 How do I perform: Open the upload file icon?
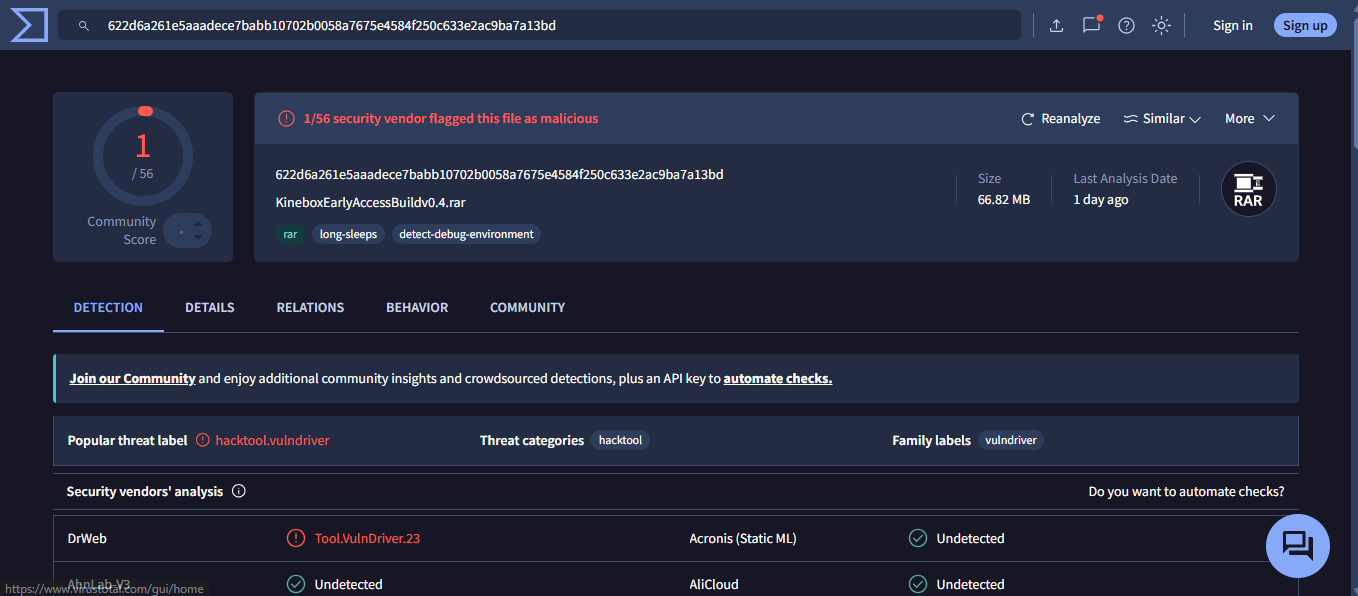1056,26
